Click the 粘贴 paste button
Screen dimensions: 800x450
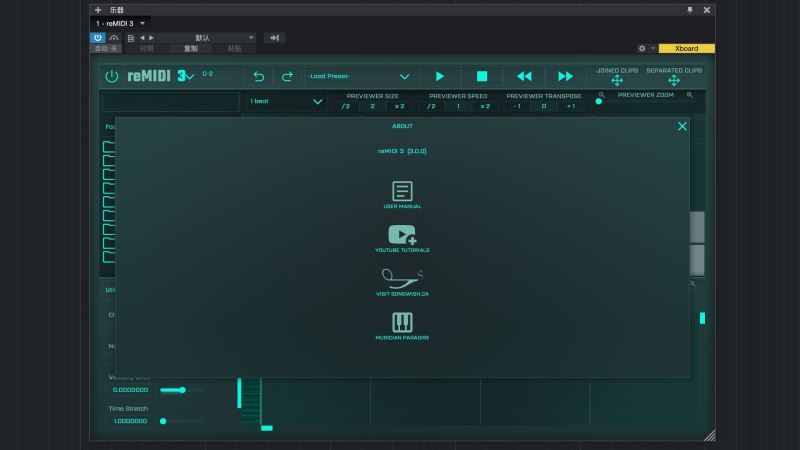click(x=234, y=48)
